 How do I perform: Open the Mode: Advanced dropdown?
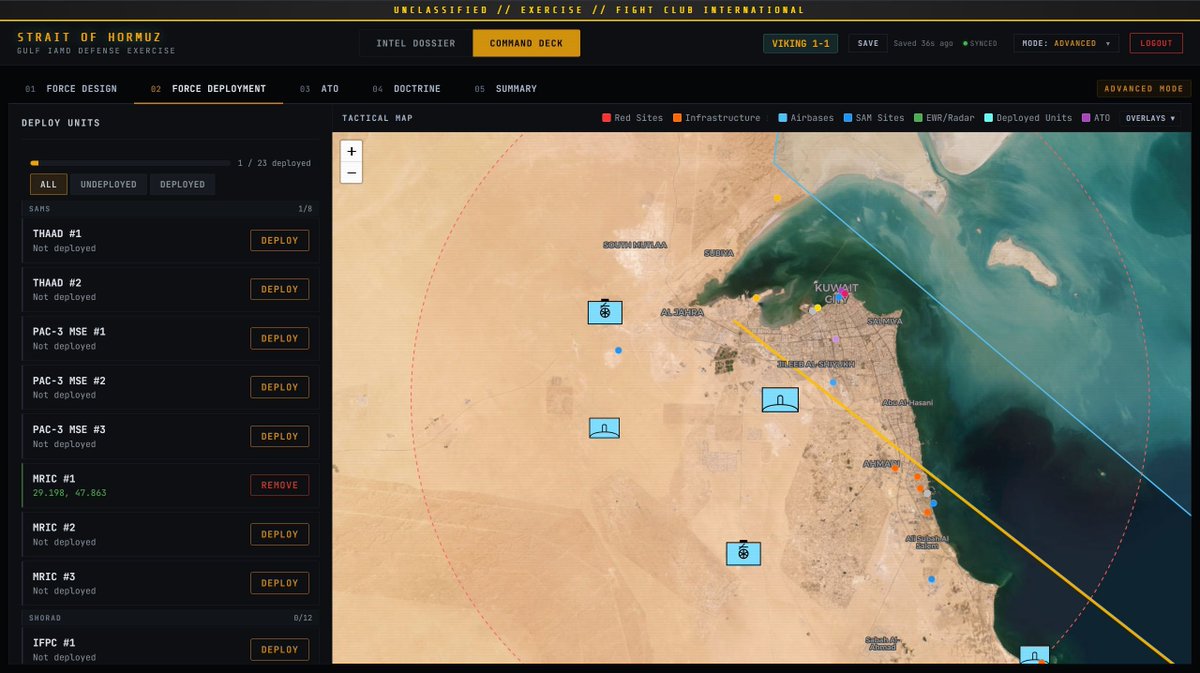pyautogui.click(x=1065, y=44)
